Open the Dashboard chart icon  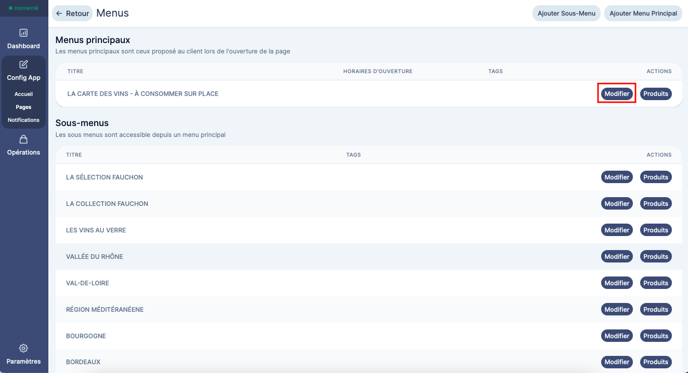coord(23,33)
